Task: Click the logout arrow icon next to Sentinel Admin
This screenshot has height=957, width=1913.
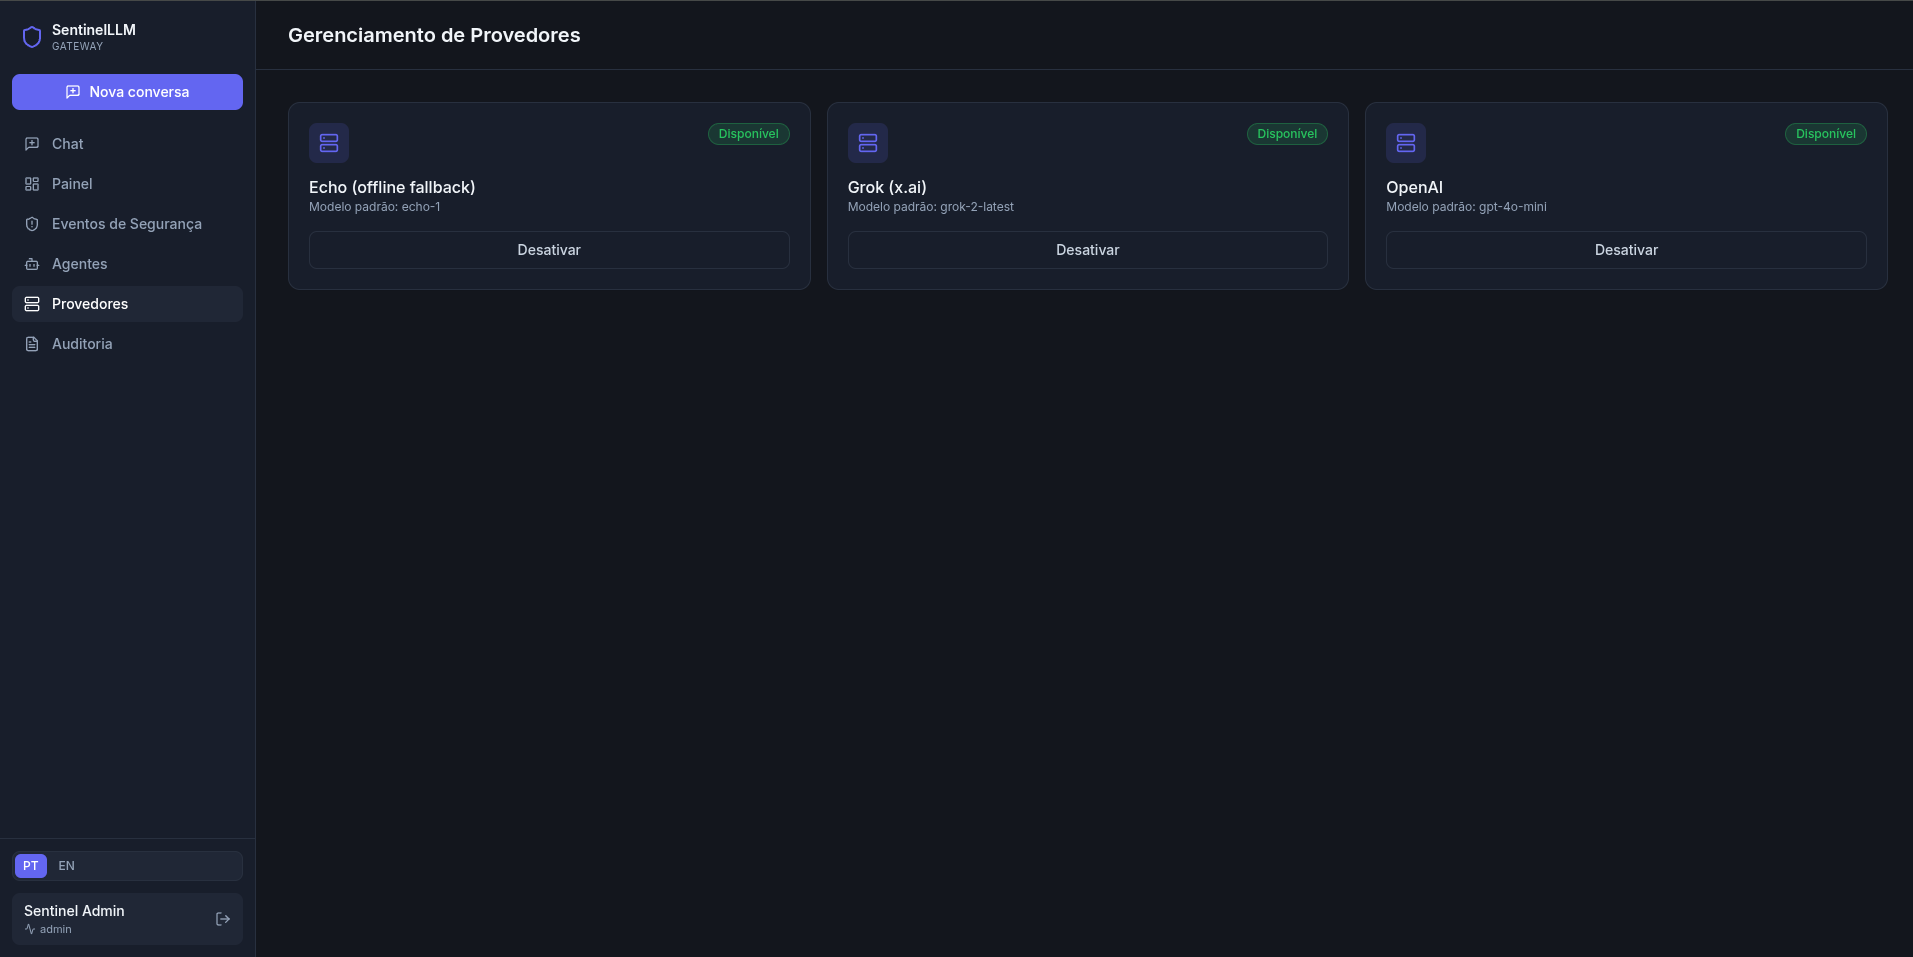Action: click(x=223, y=919)
